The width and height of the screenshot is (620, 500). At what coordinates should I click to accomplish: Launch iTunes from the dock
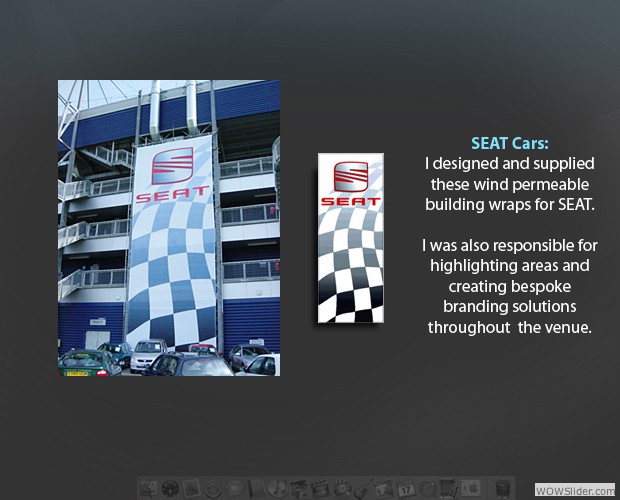tap(278, 489)
